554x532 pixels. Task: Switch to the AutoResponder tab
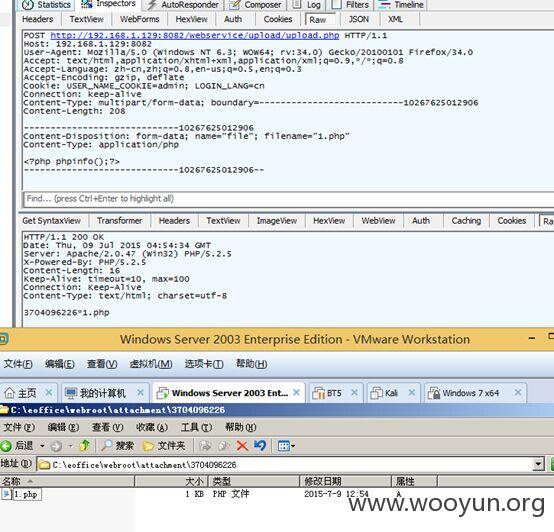click(x=183, y=5)
